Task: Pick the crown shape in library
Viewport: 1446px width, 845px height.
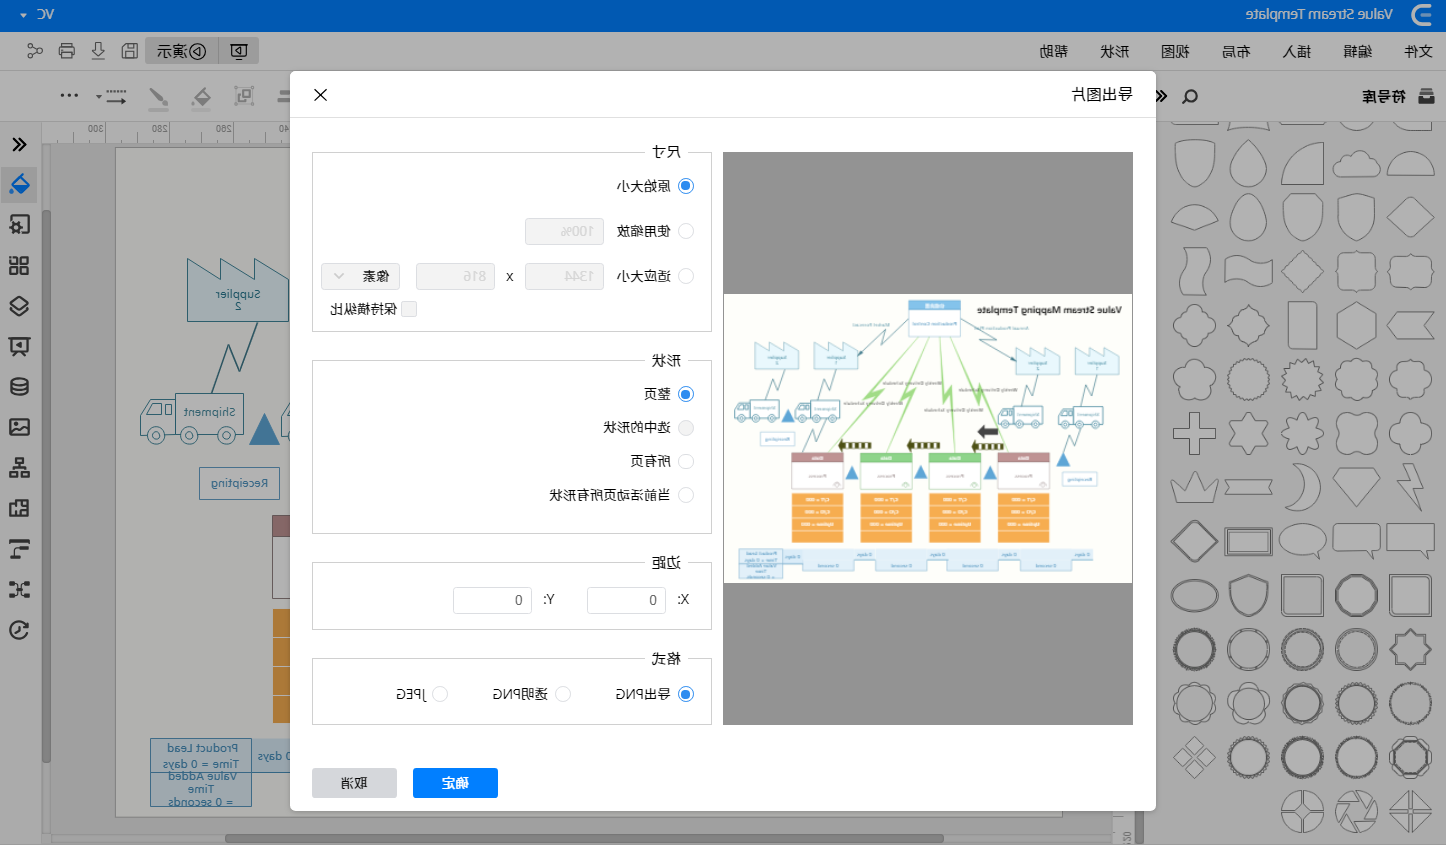Action: click(x=1194, y=487)
